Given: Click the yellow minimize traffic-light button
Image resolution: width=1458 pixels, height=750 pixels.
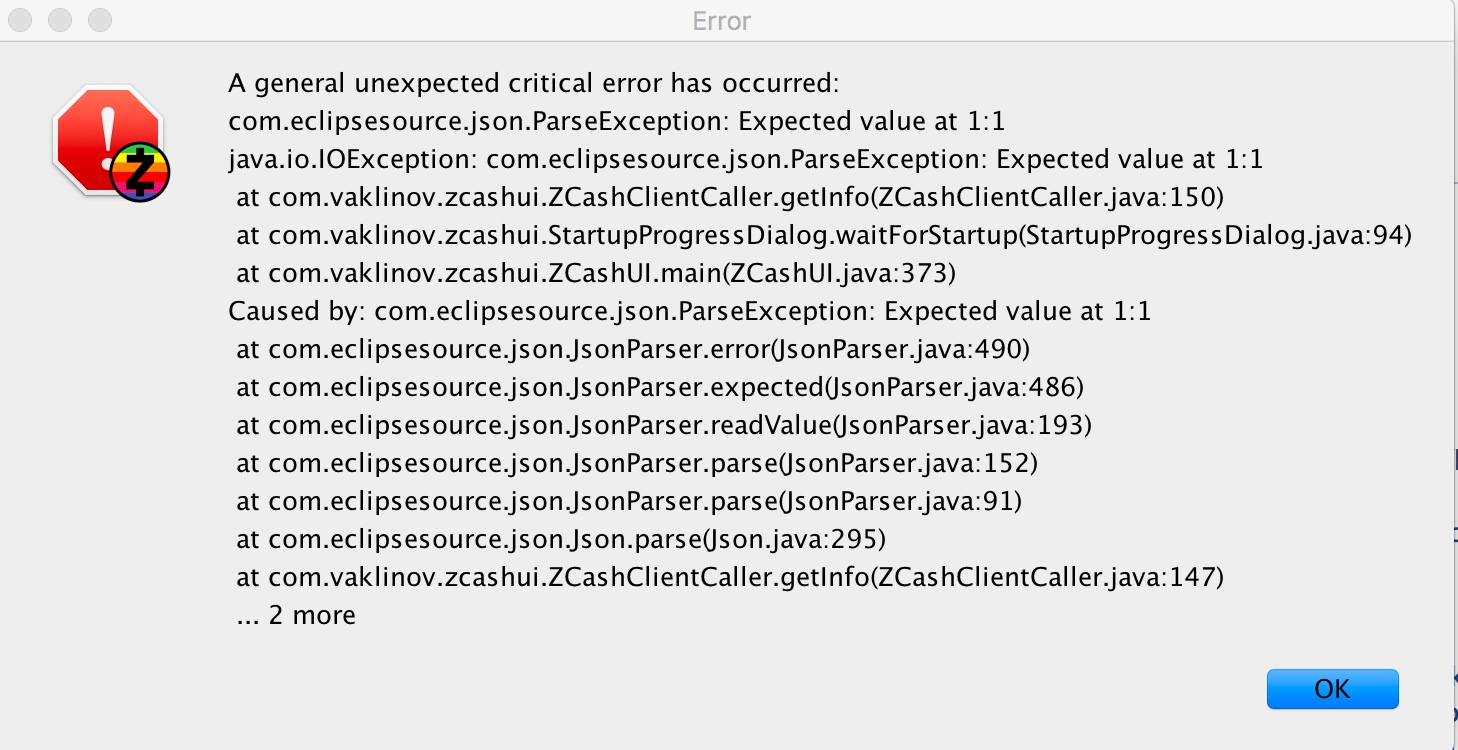Looking at the screenshot, I should [59, 19].
